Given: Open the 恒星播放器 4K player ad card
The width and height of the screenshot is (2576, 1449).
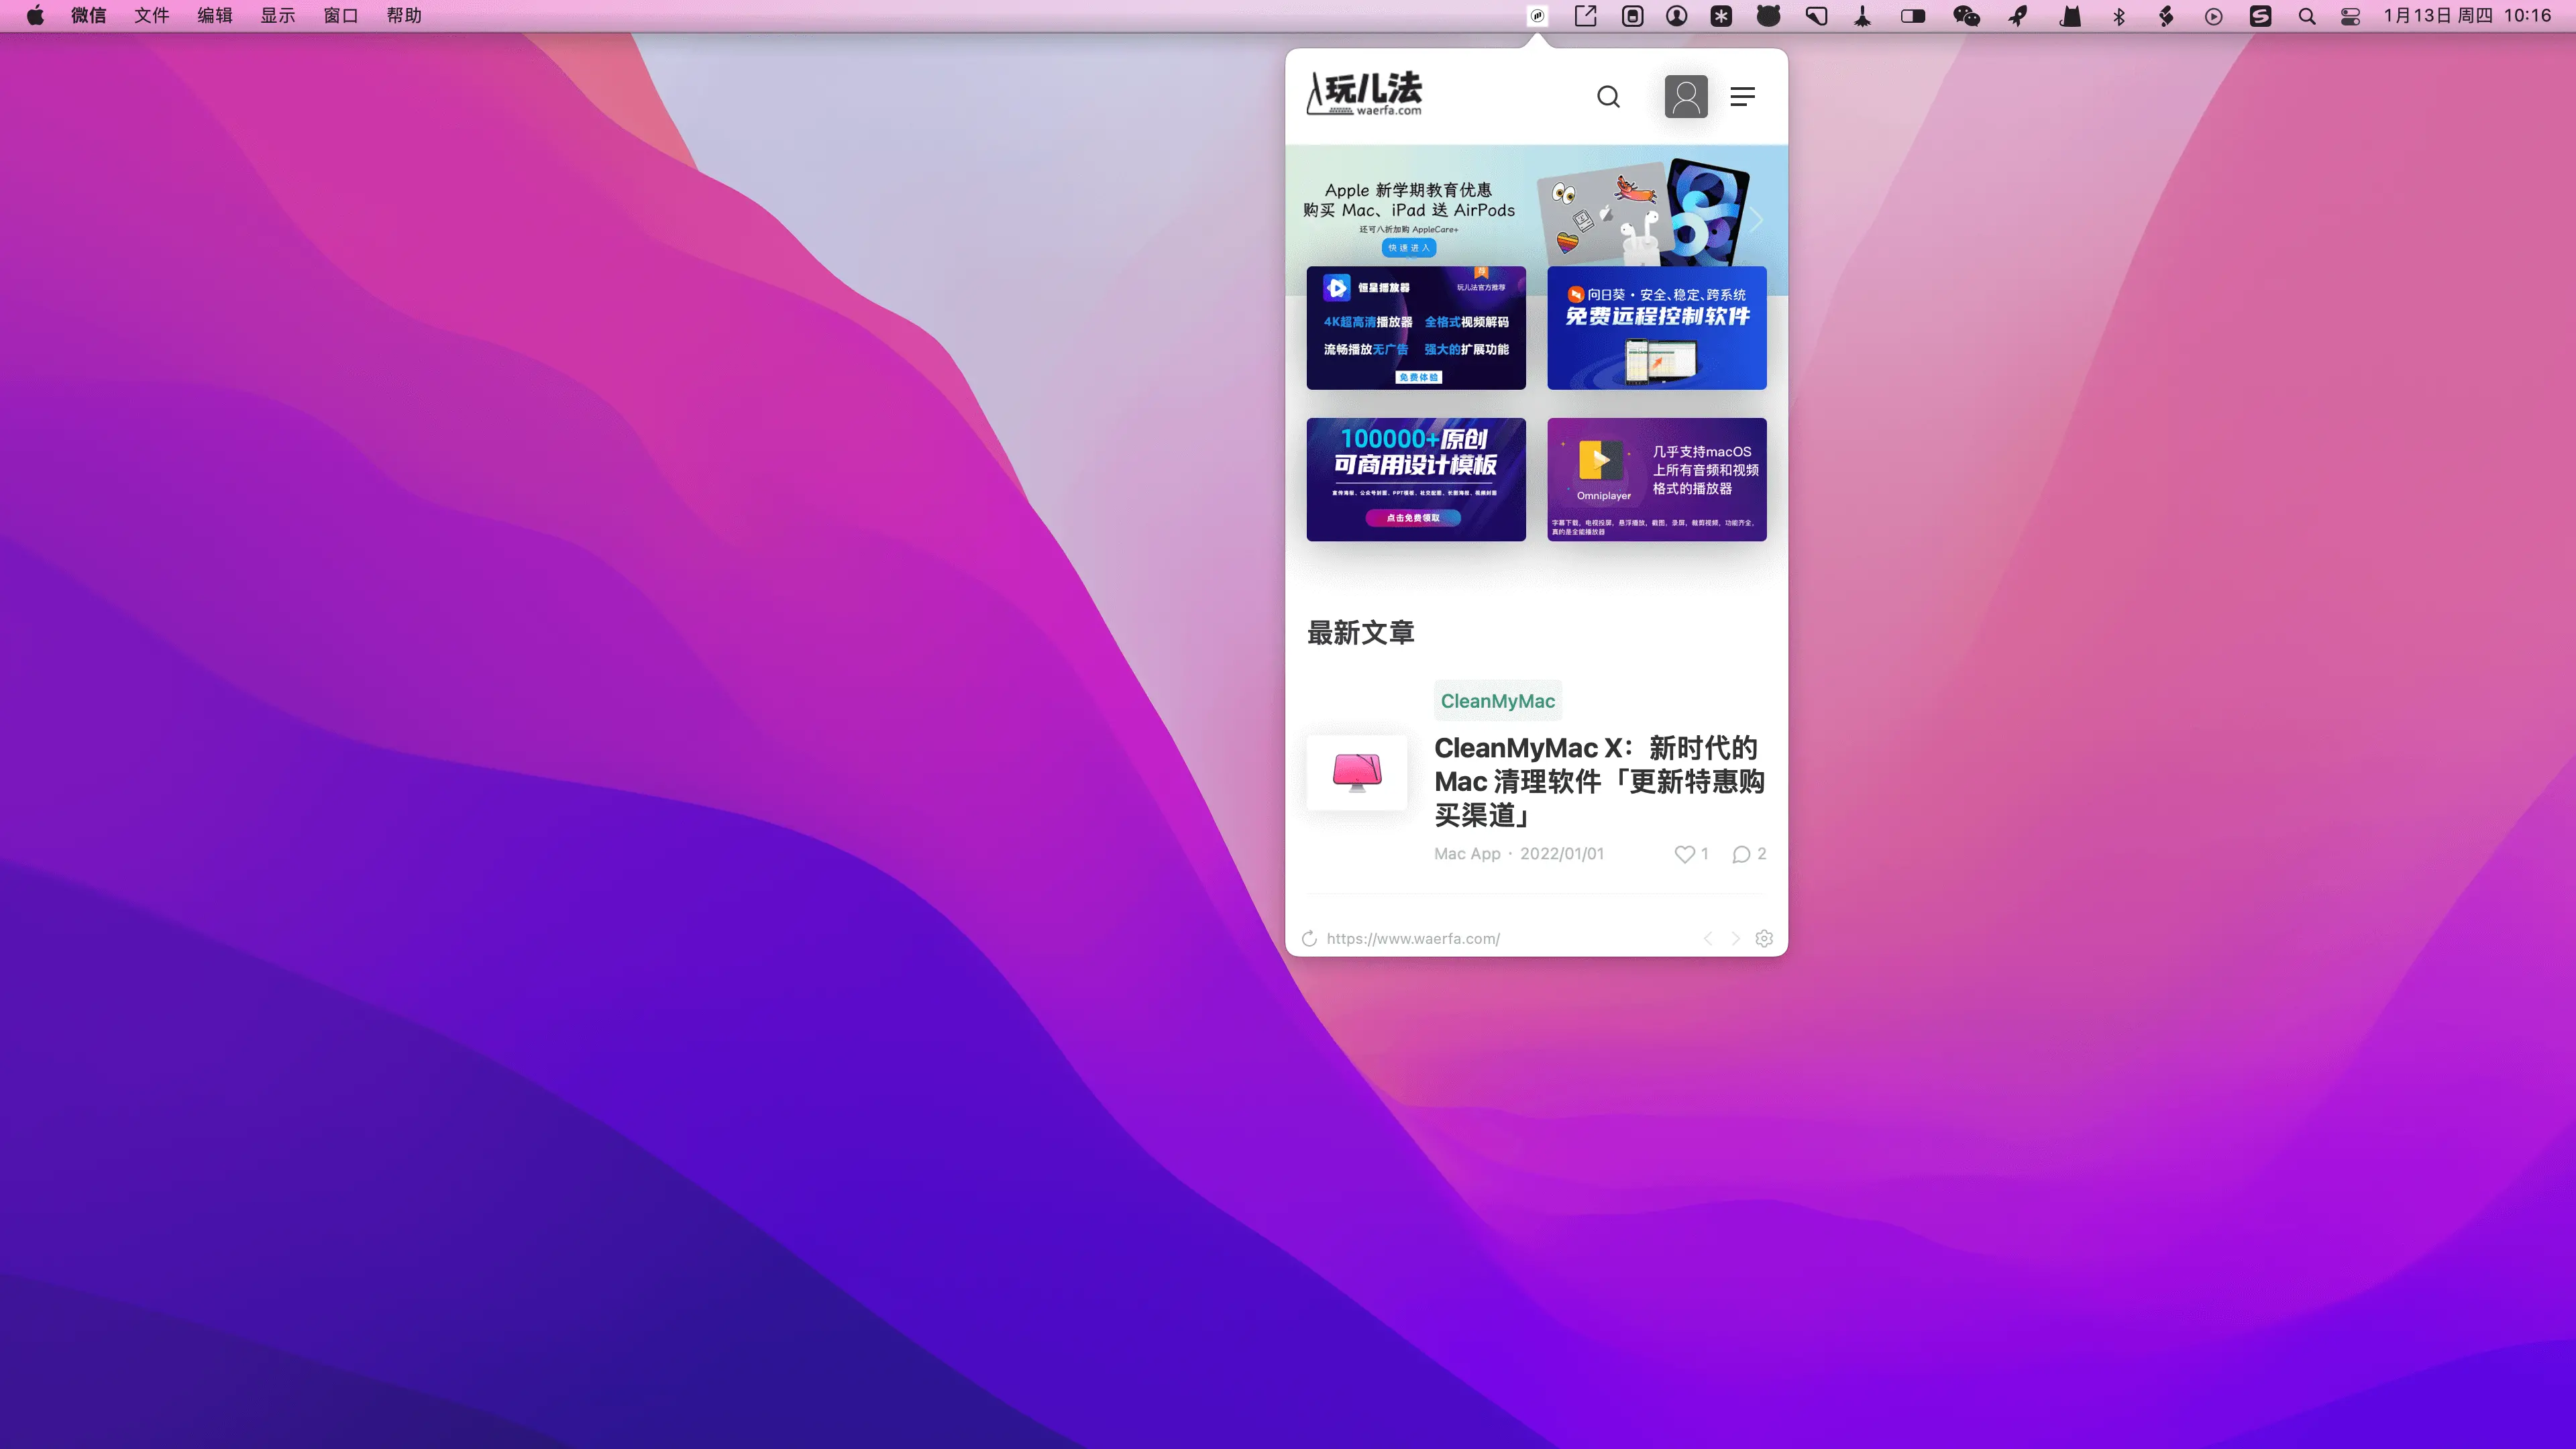Looking at the screenshot, I should [x=1416, y=328].
